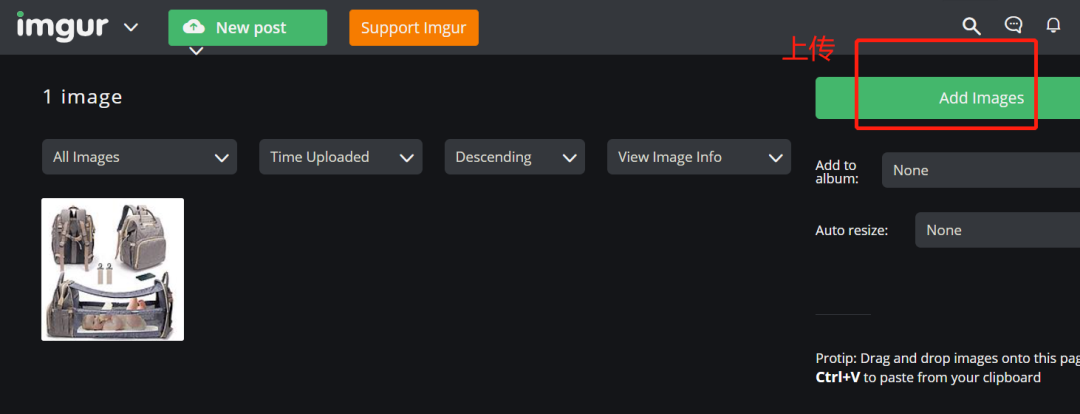The height and width of the screenshot is (414, 1080).
Task: Click the Protip drag and drop text
Action: (x=948, y=368)
